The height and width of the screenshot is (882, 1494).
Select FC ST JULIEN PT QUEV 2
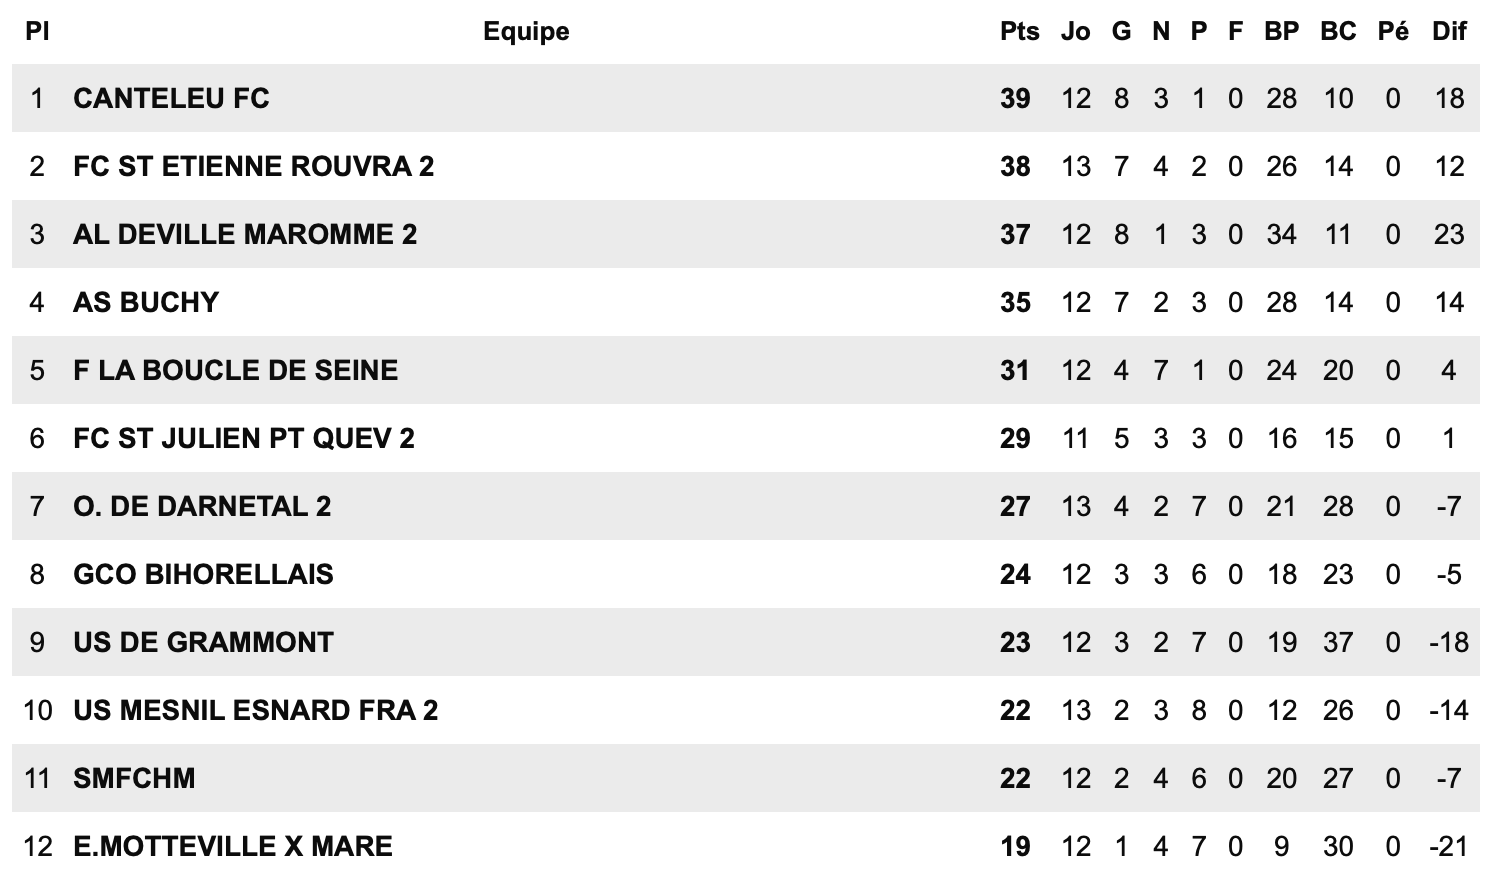click(244, 438)
